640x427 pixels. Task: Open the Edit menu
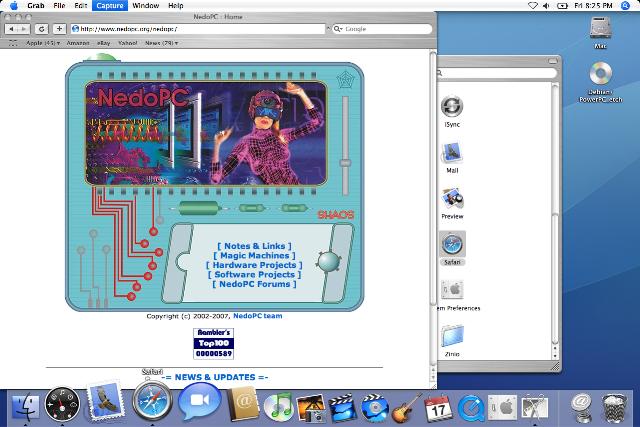81,6
